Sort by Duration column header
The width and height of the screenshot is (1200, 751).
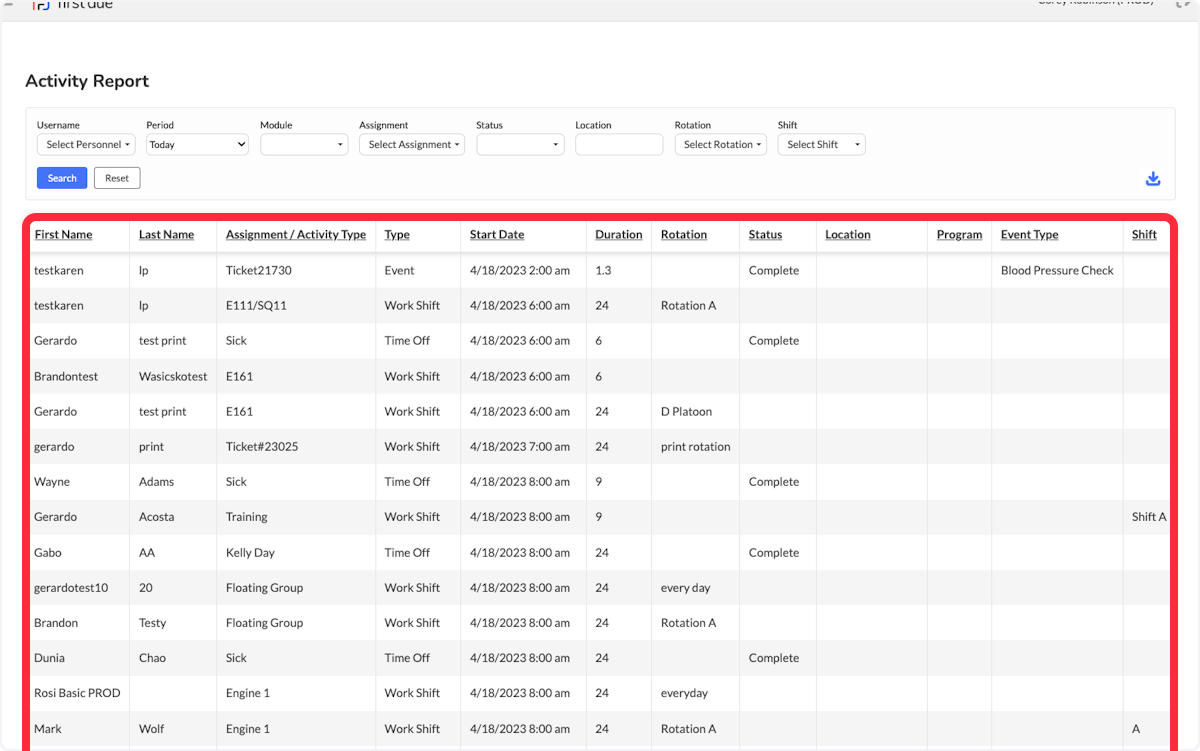pyautogui.click(x=619, y=235)
